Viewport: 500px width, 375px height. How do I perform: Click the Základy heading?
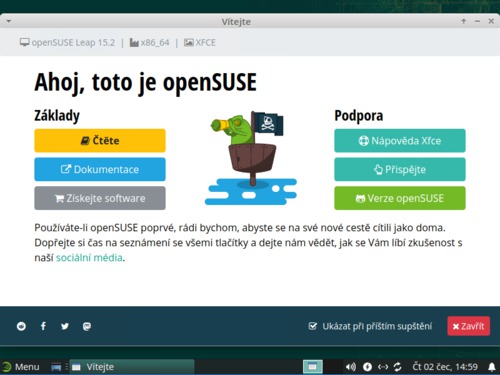pyautogui.click(x=57, y=116)
